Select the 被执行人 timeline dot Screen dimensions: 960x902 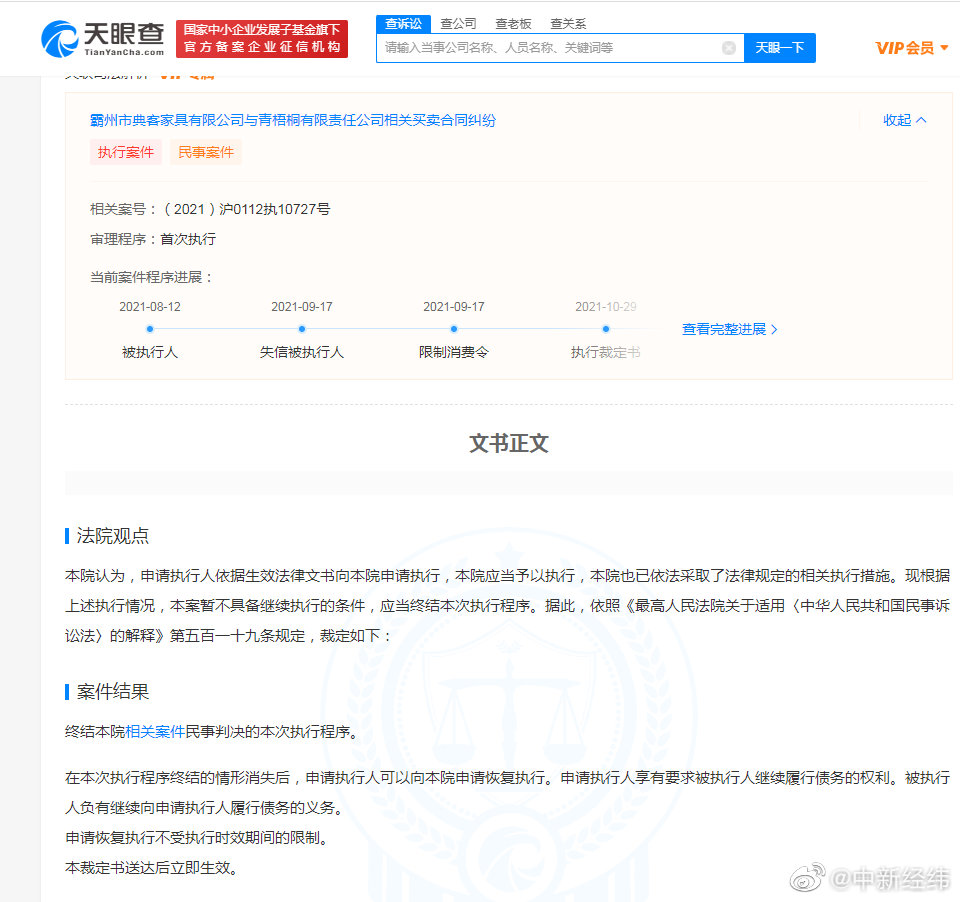coord(150,328)
